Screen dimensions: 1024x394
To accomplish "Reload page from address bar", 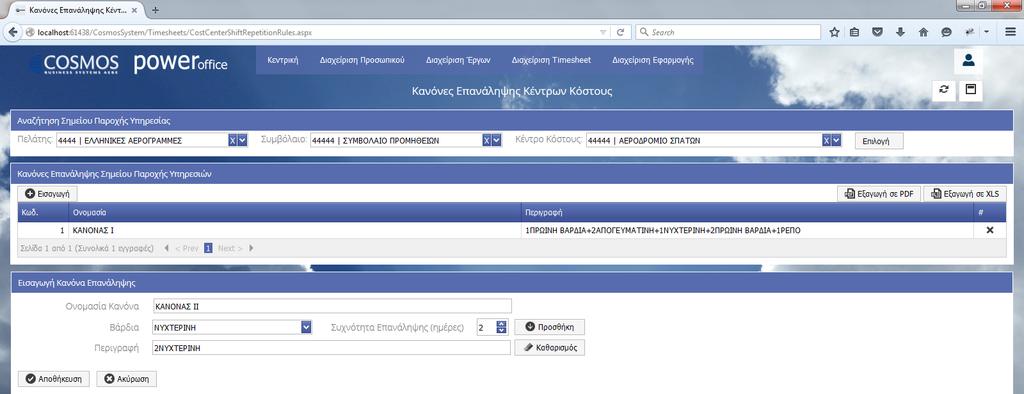I will pos(620,32).
